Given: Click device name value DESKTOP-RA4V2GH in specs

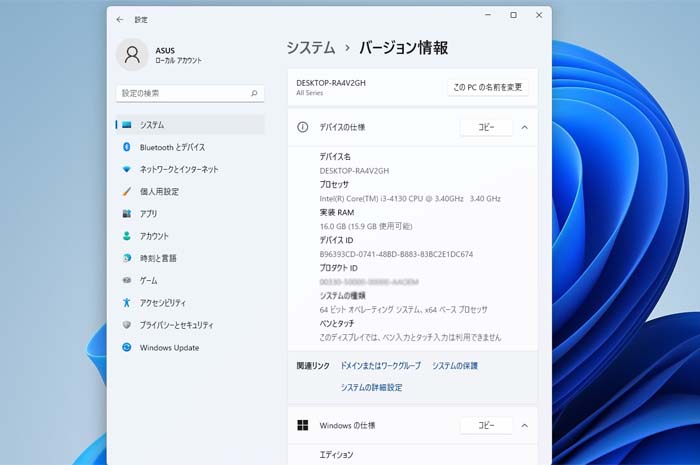Looking at the screenshot, I should pos(354,170).
